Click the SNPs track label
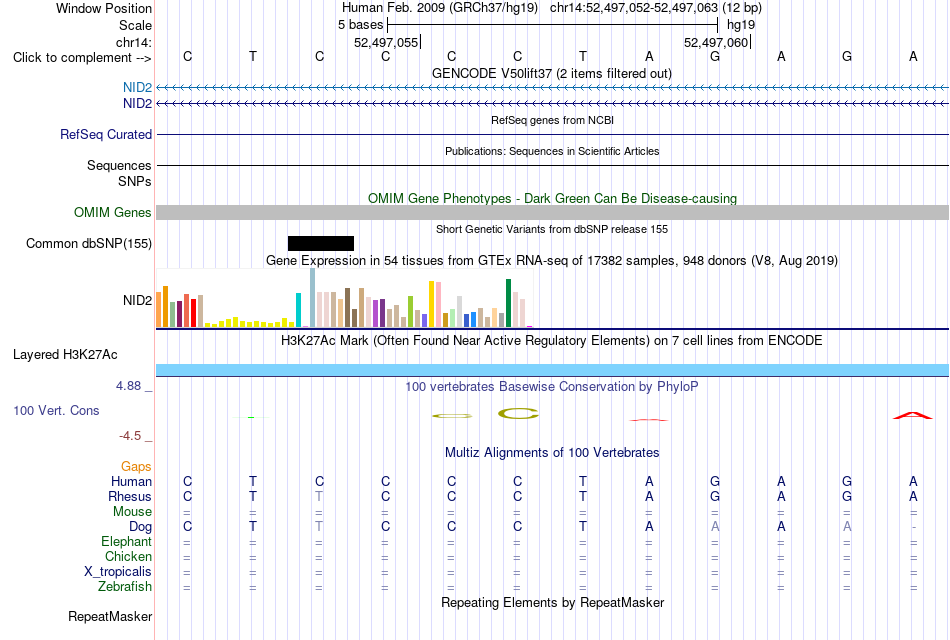The image size is (950, 640). tap(135, 181)
